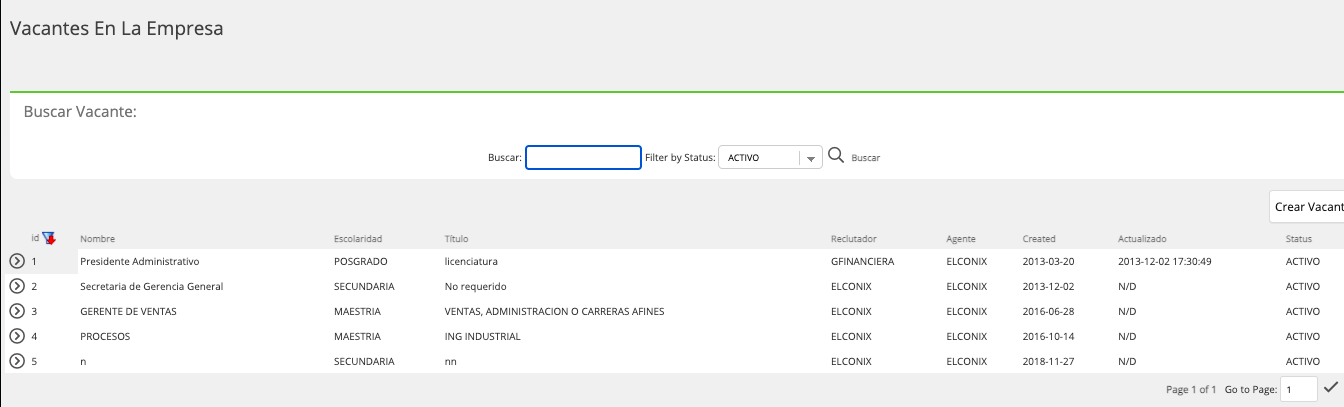Image resolution: width=1344 pixels, height=407 pixels.
Task: Expand row 2 Secretaria de Gerencia General
Action: (17, 286)
